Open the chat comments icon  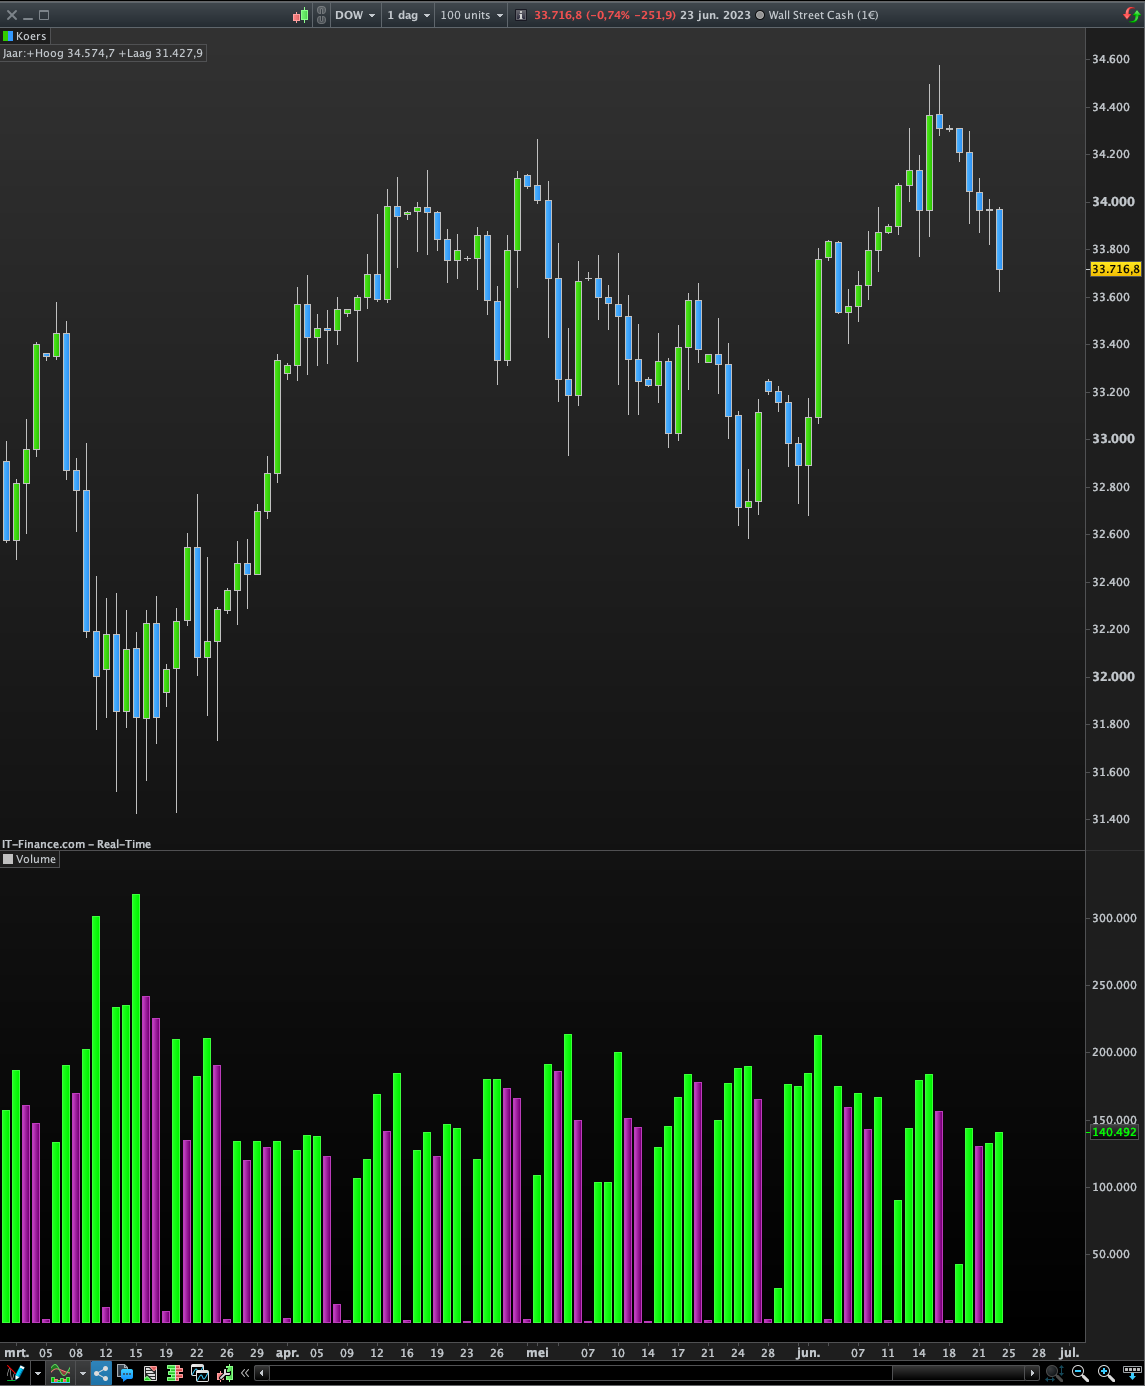125,1373
